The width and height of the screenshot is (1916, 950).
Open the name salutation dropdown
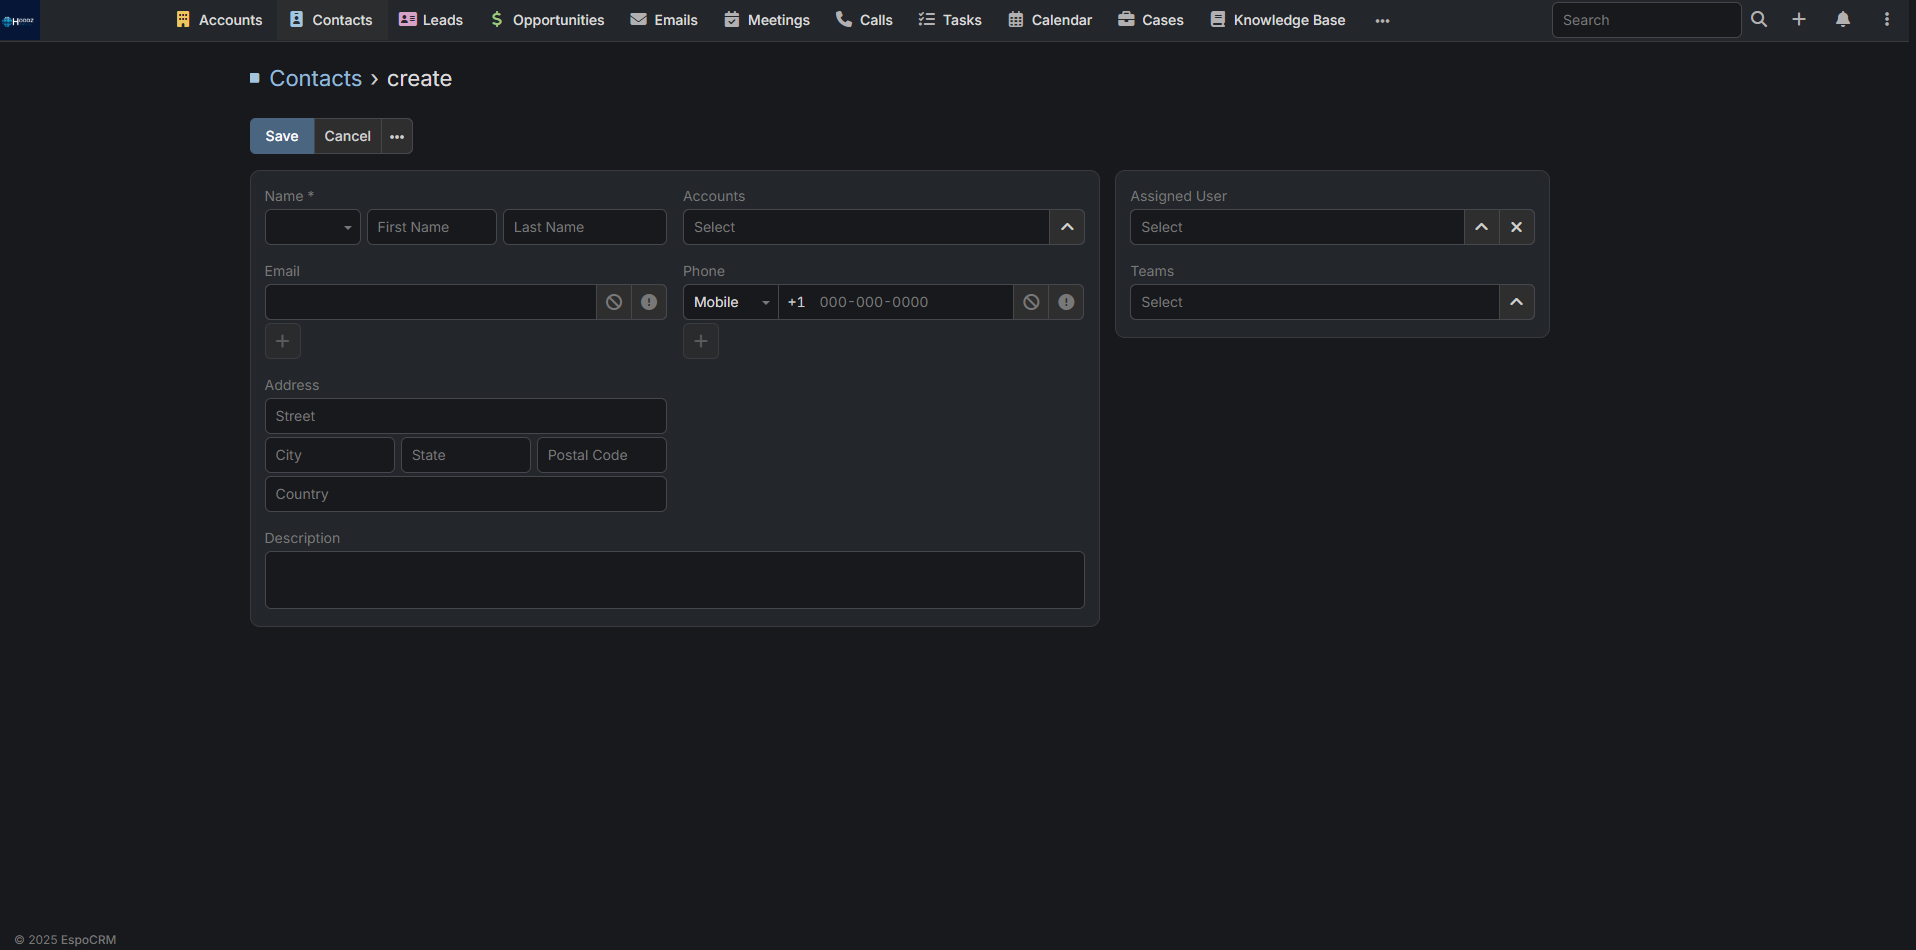313,227
